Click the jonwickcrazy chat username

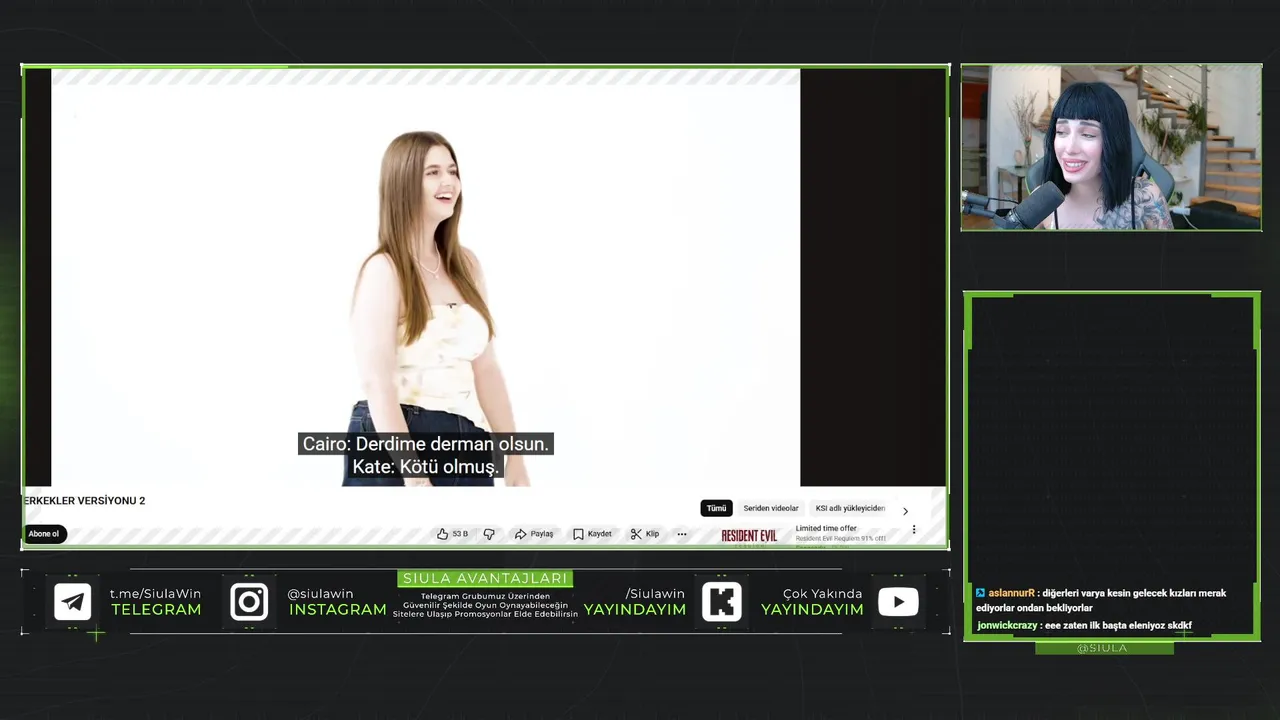click(x=1007, y=626)
